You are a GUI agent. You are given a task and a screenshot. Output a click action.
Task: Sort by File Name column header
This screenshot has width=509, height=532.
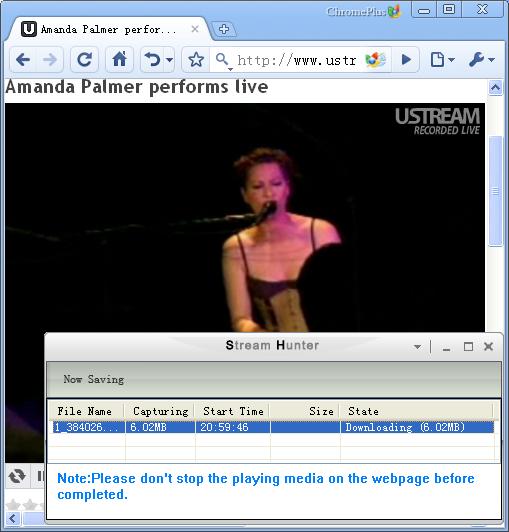pyautogui.click(x=87, y=411)
